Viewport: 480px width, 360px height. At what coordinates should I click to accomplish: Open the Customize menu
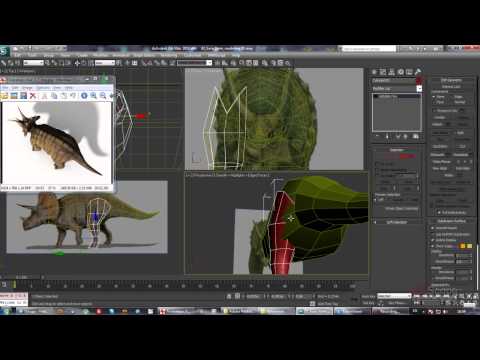pos(193,55)
